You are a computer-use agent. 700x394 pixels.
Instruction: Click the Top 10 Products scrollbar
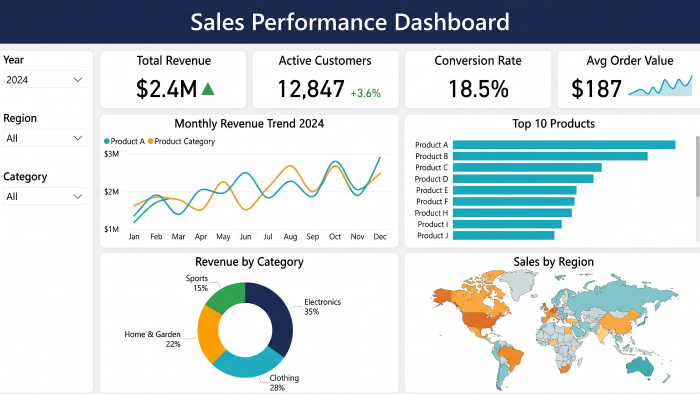pyautogui.click(x=698, y=166)
